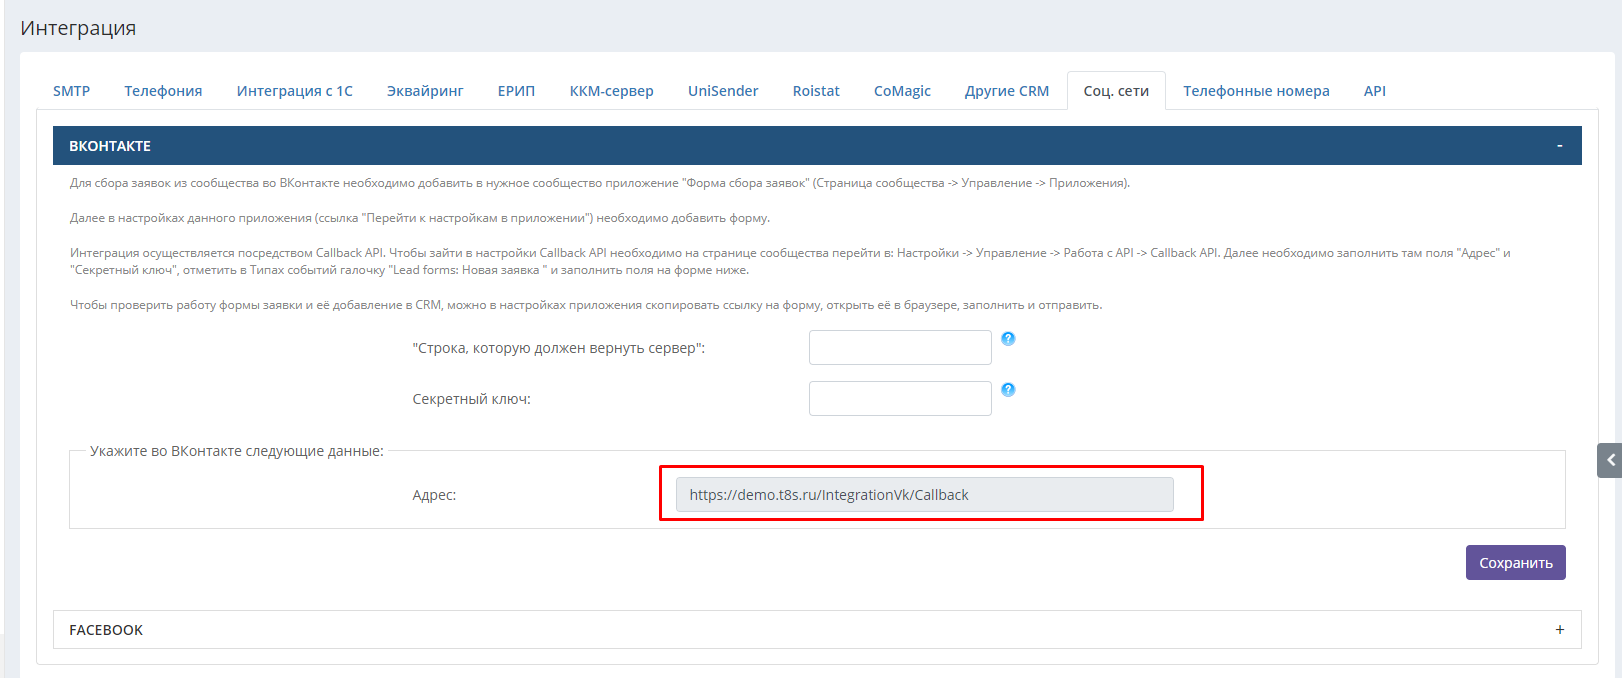The width and height of the screenshot is (1622, 678).
Task: Select the CoMagic tab
Action: coord(902,91)
